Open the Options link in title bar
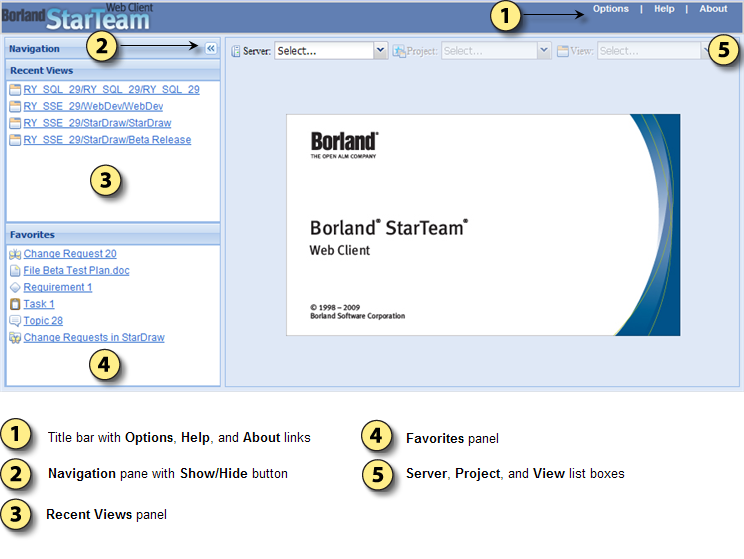 (x=610, y=9)
